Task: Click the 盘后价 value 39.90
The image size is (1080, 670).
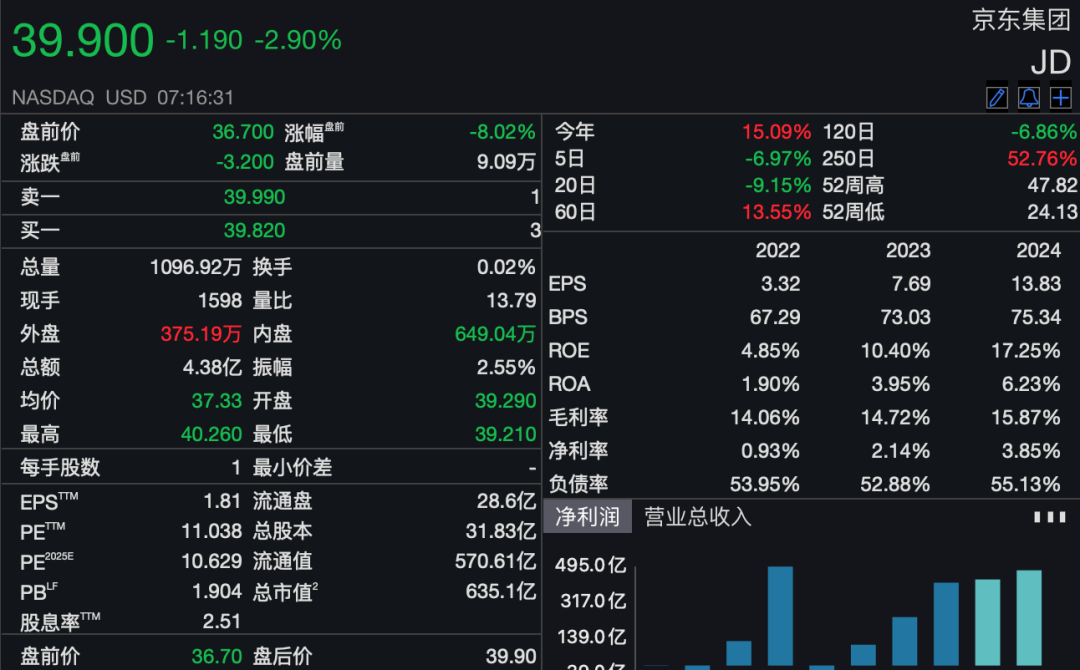Action: [511, 656]
